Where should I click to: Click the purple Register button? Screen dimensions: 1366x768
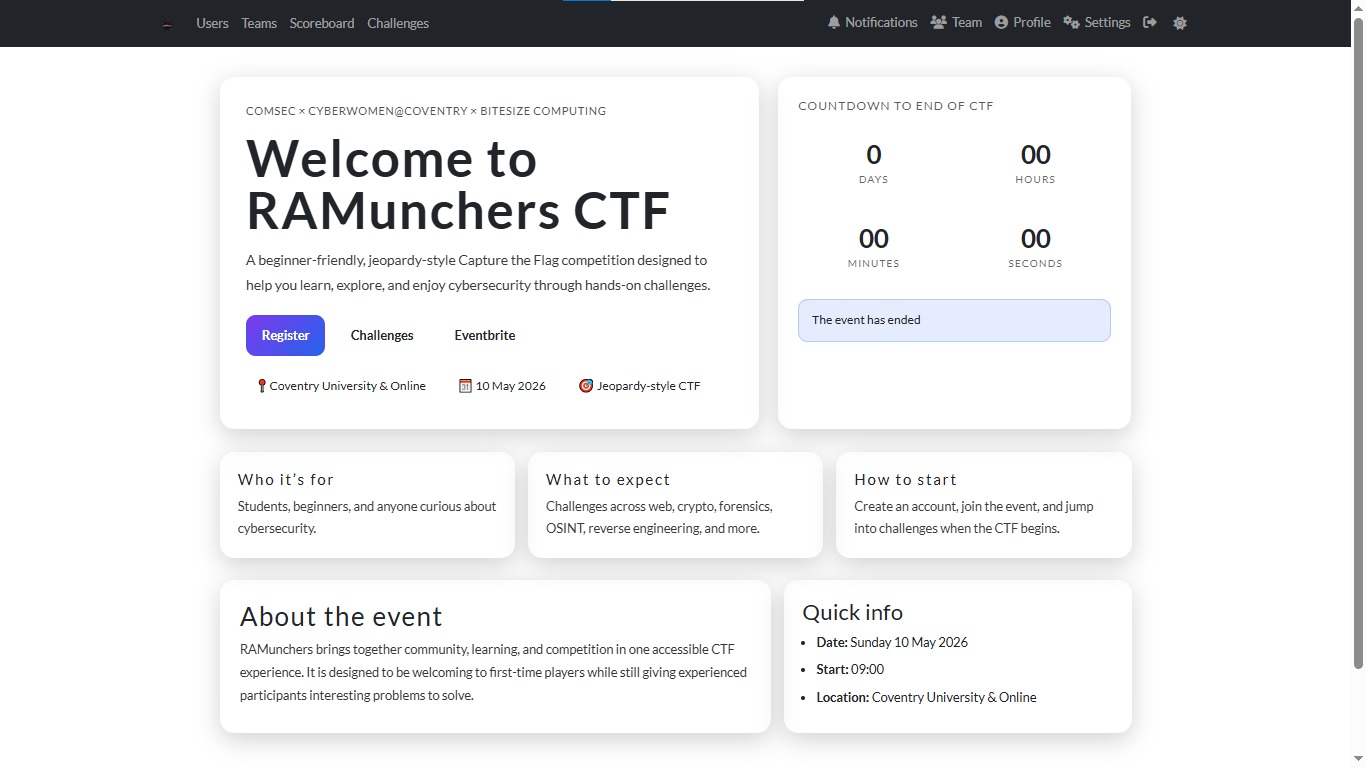[x=285, y=335]
